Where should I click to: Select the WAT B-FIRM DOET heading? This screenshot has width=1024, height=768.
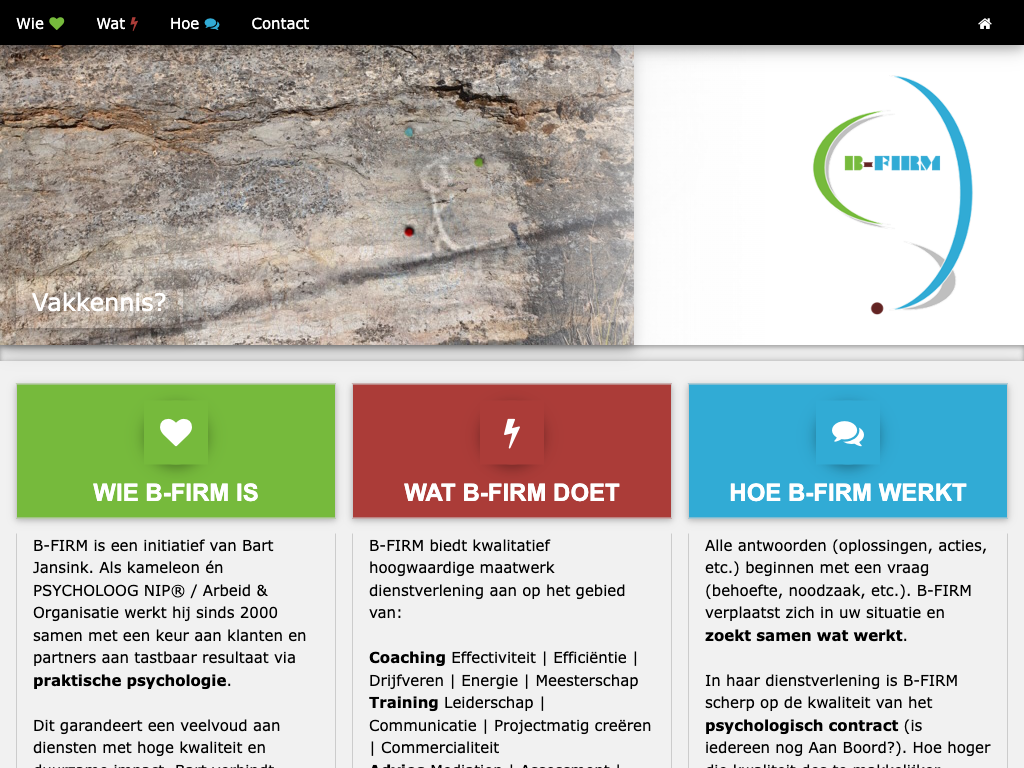click(511, 492)
